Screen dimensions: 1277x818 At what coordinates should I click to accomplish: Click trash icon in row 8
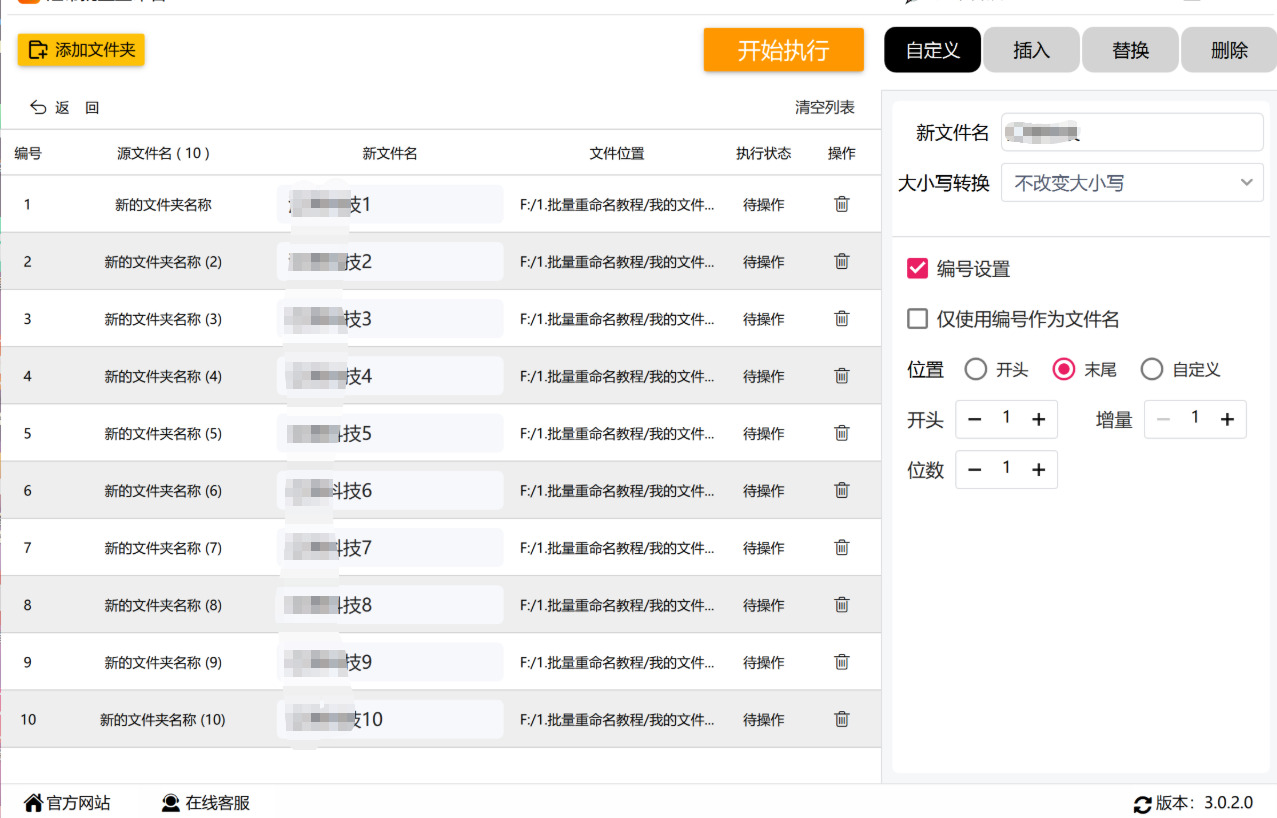[x=842, y=605]
